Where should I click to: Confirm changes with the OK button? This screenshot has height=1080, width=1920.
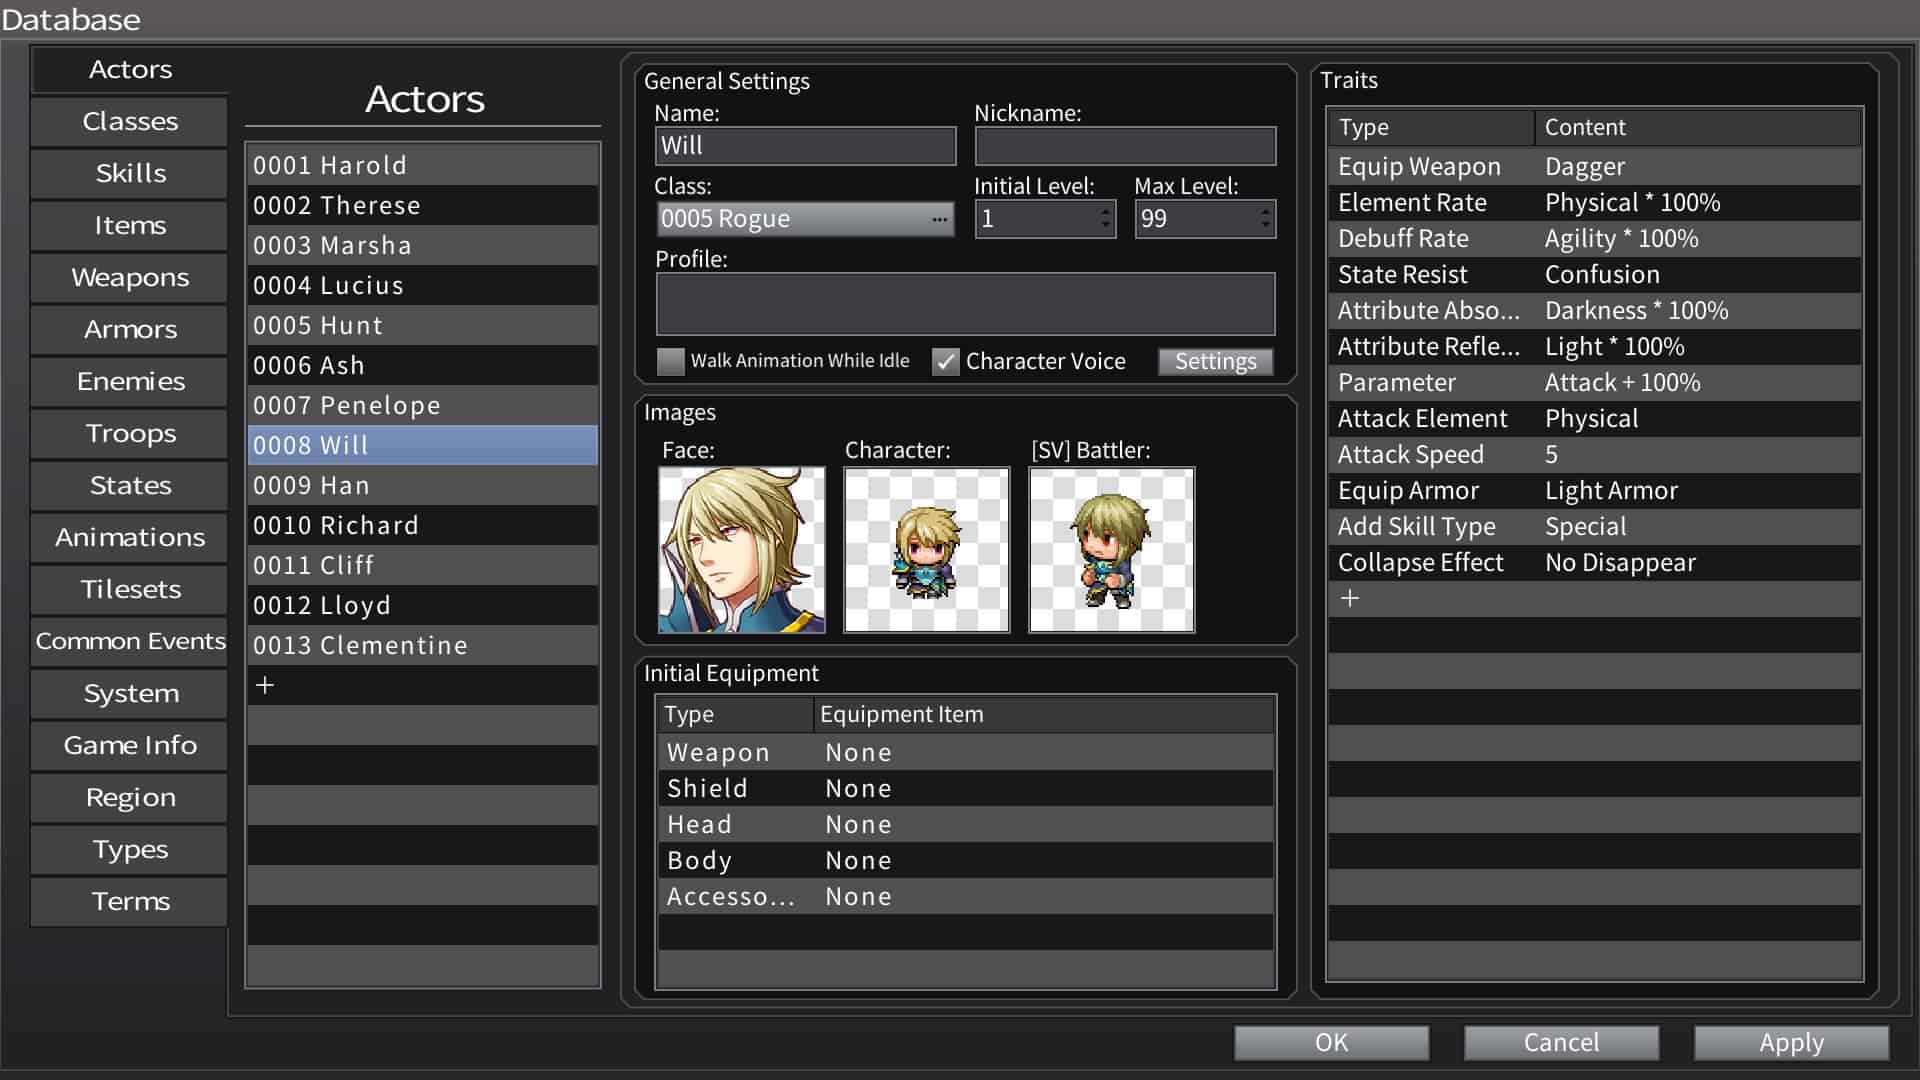(x=1331, y=1043)
